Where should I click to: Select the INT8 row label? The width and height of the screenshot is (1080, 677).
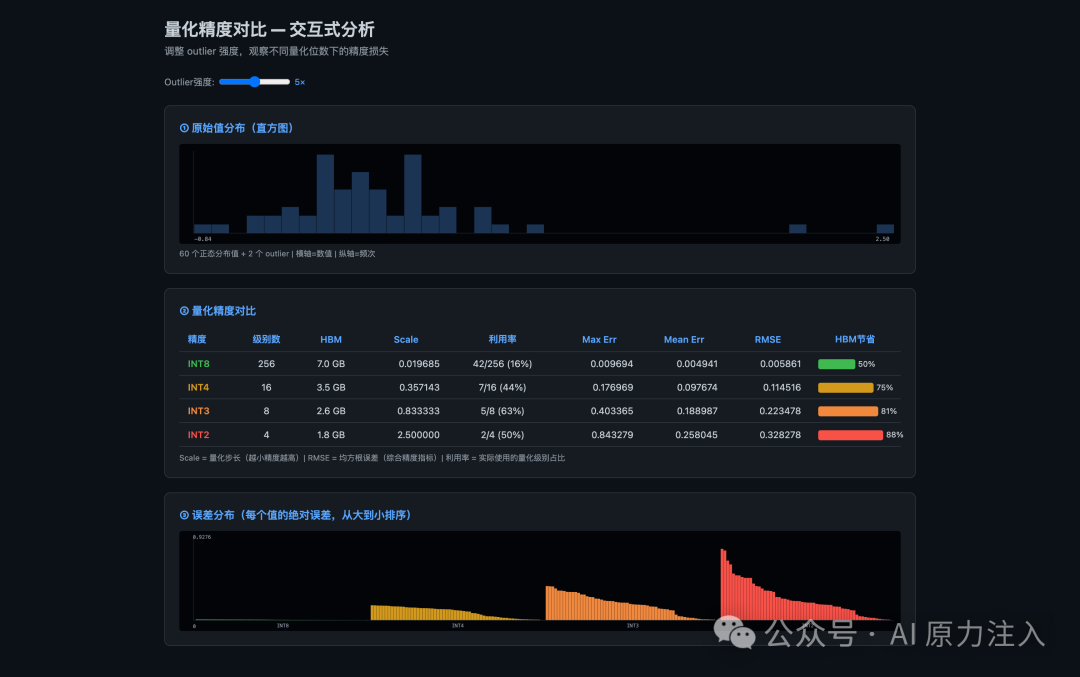198,364
